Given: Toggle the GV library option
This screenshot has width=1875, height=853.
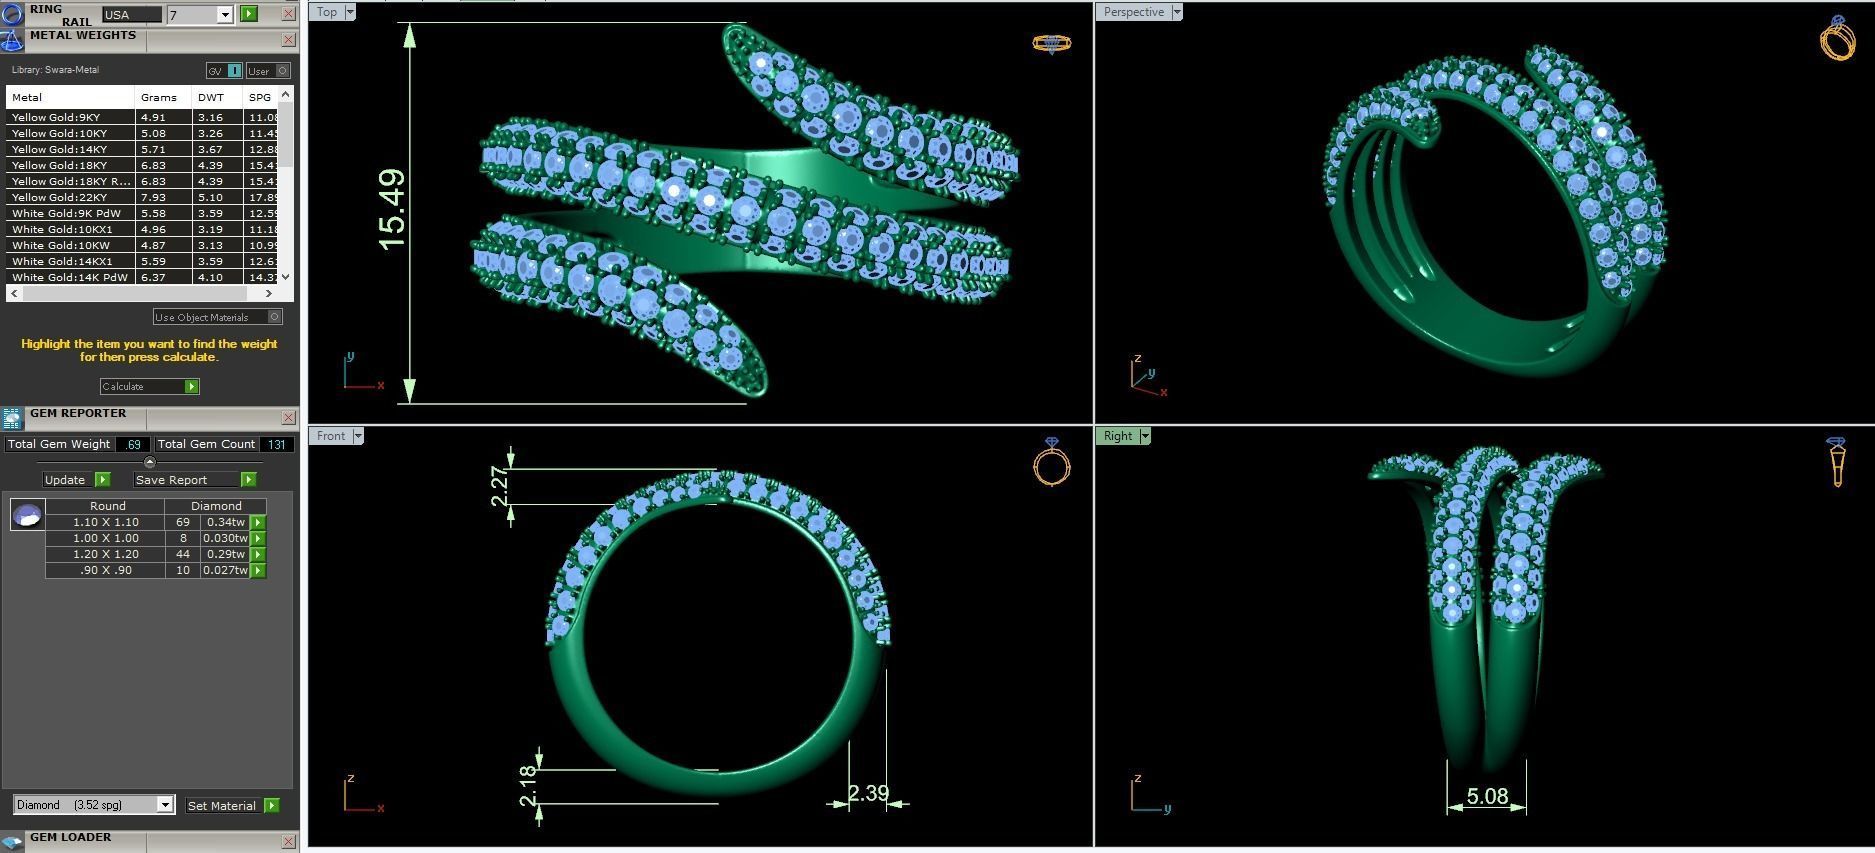Looking at the screenshot, I should (224, 71).
